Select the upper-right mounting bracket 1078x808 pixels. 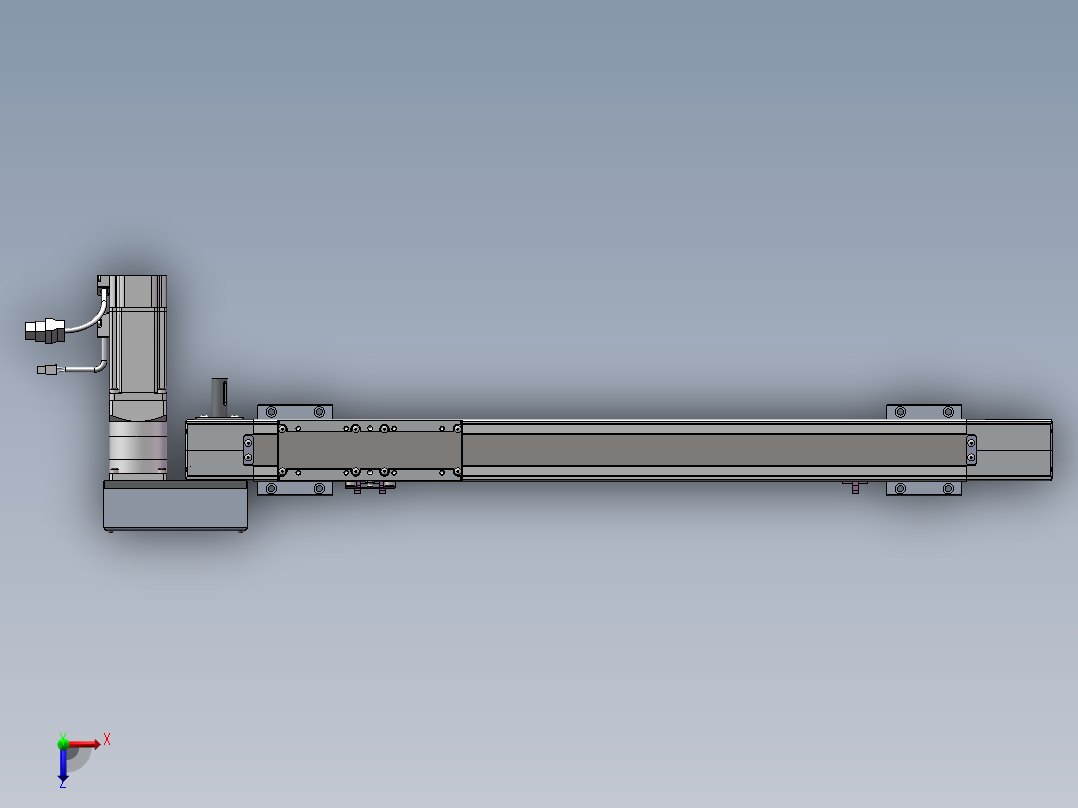(924, 412)
